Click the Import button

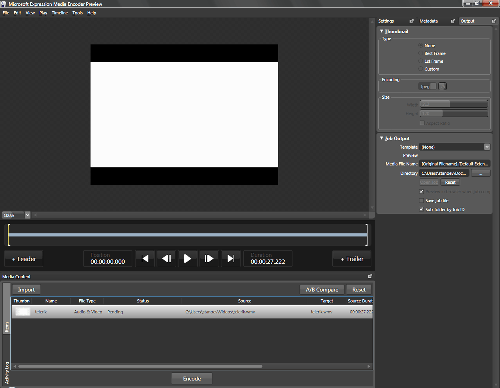26,289
